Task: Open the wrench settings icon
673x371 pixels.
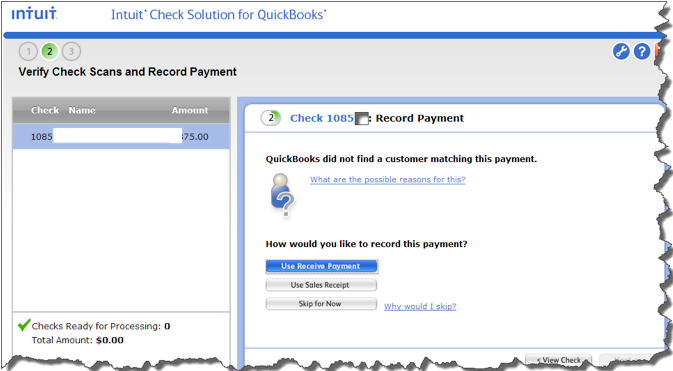Action: coord(621,52)
